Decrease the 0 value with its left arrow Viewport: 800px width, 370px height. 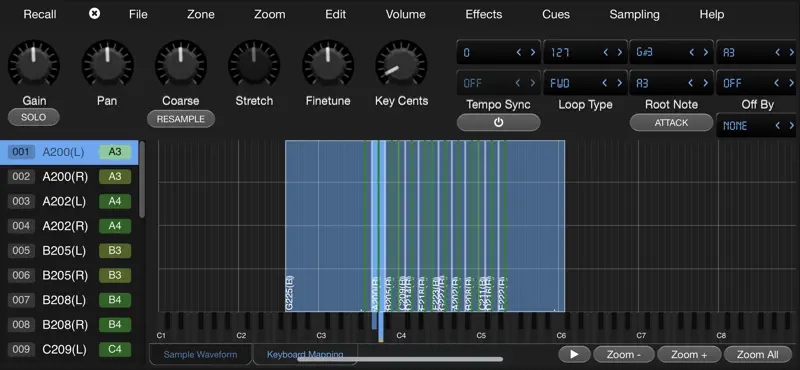519,52
